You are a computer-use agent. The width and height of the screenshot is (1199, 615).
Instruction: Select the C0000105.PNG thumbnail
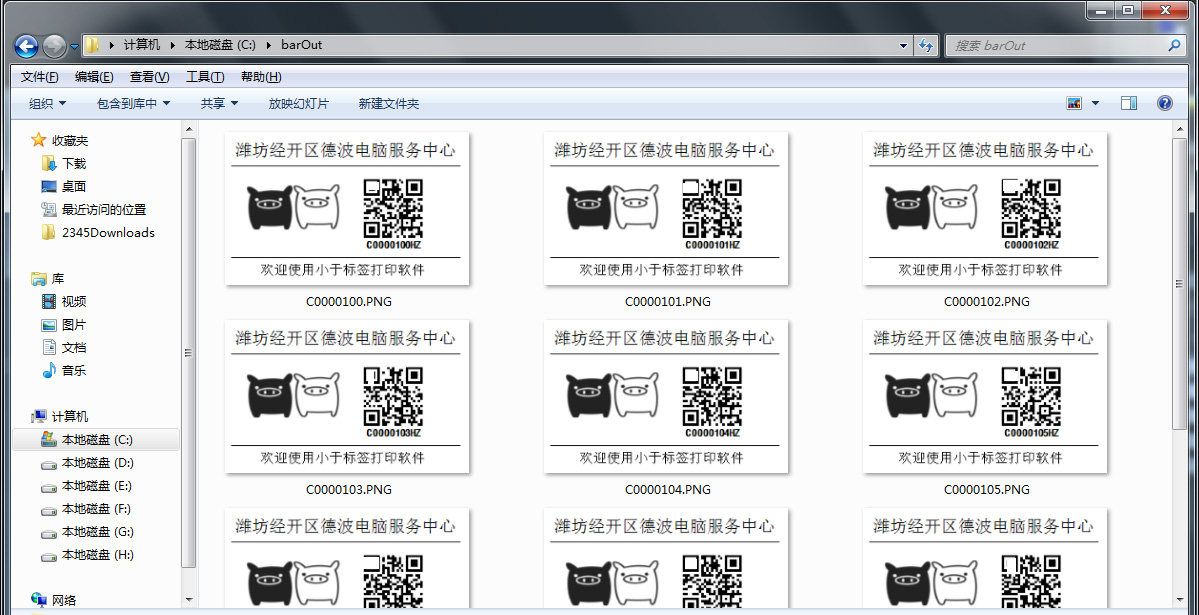(985, 397)
